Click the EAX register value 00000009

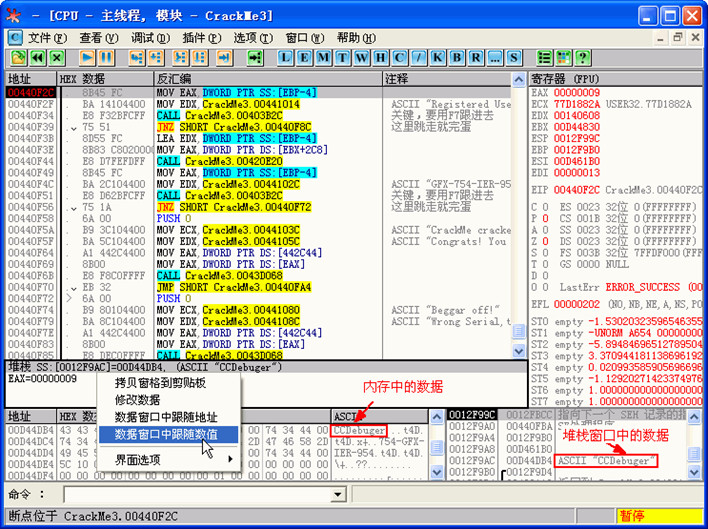577,93
